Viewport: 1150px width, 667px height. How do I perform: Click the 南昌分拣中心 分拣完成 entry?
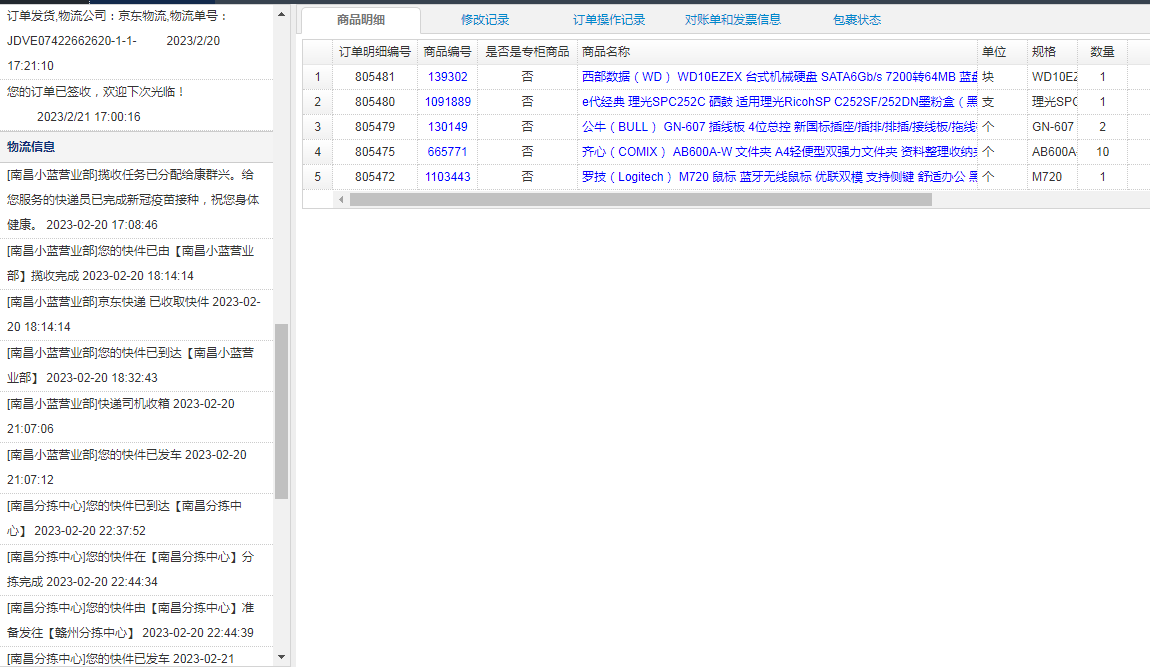coord(136,569)
